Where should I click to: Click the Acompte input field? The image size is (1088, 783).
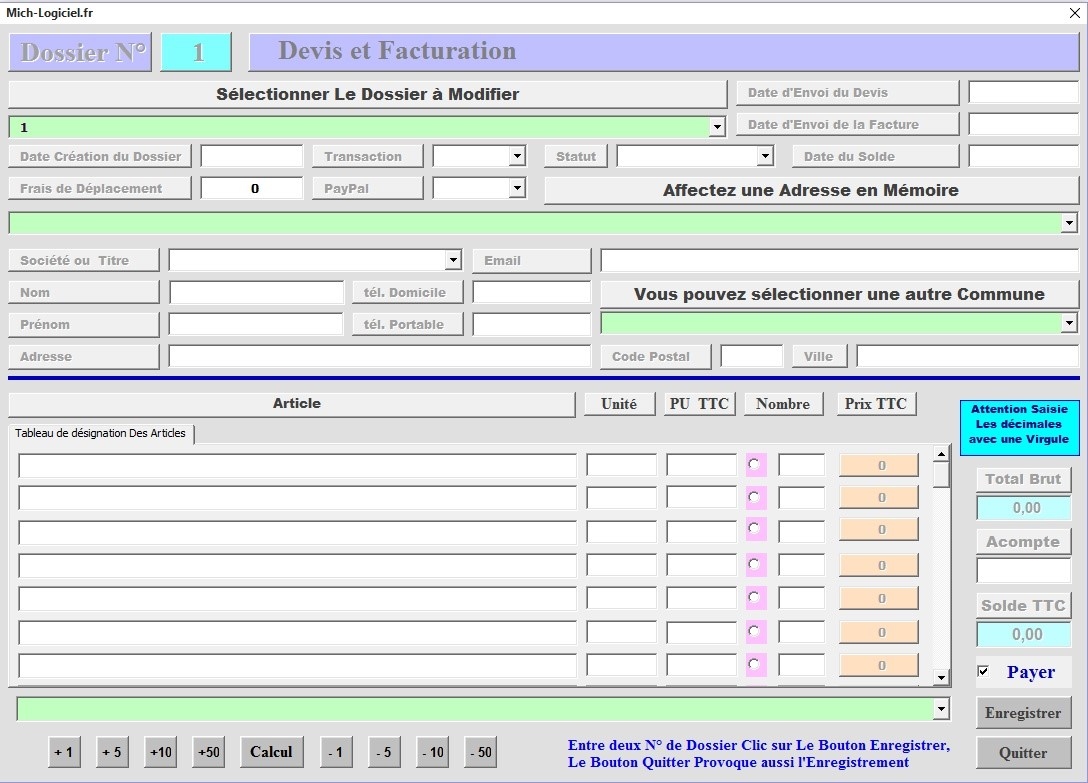pyautogui.click(x=1023, y=571)
